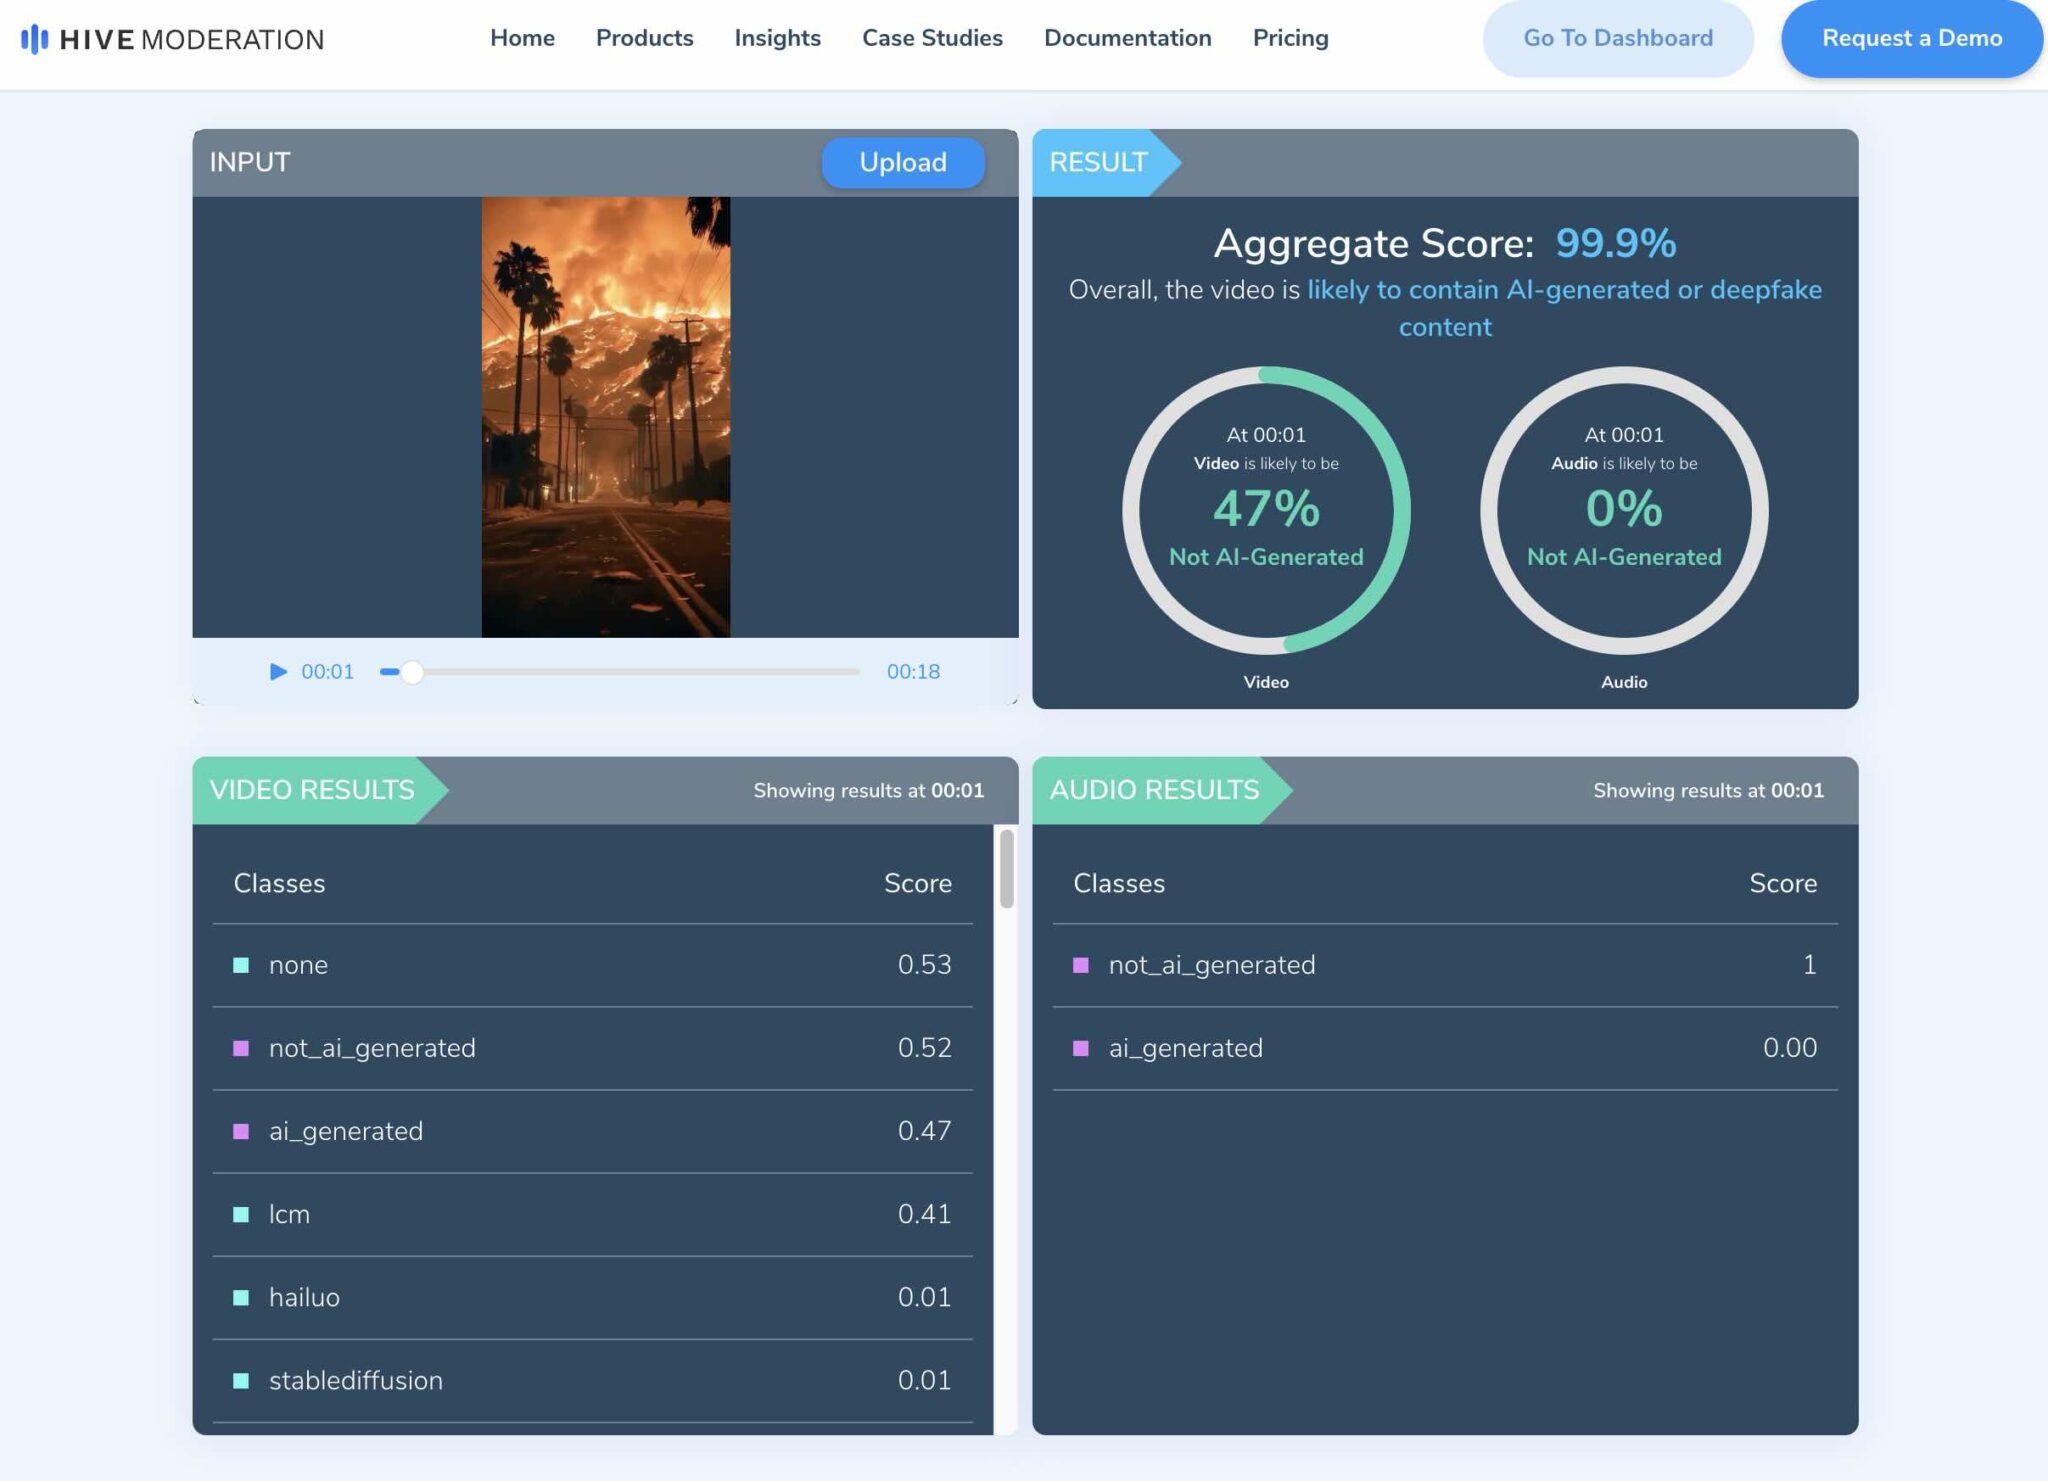Click the pink square beside not_ai_generated video row
This screenshot has width=2048, height=1481.
click(241, 1048)
